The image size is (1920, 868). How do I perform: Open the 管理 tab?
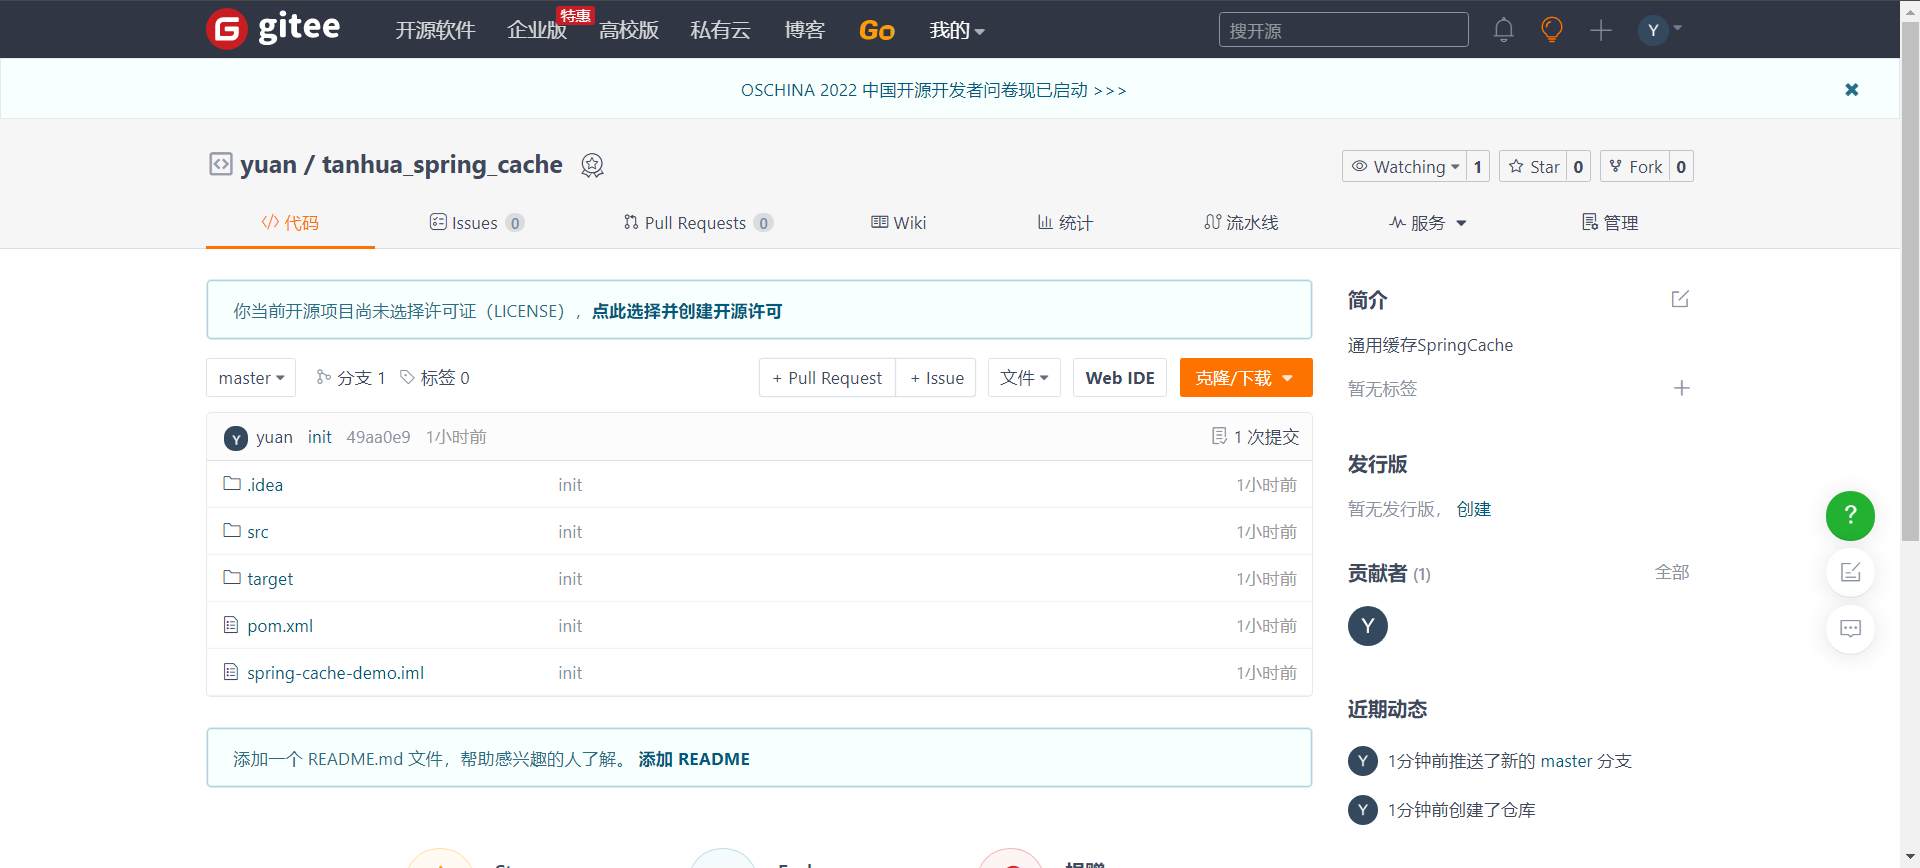click(x=1610, y=223)
